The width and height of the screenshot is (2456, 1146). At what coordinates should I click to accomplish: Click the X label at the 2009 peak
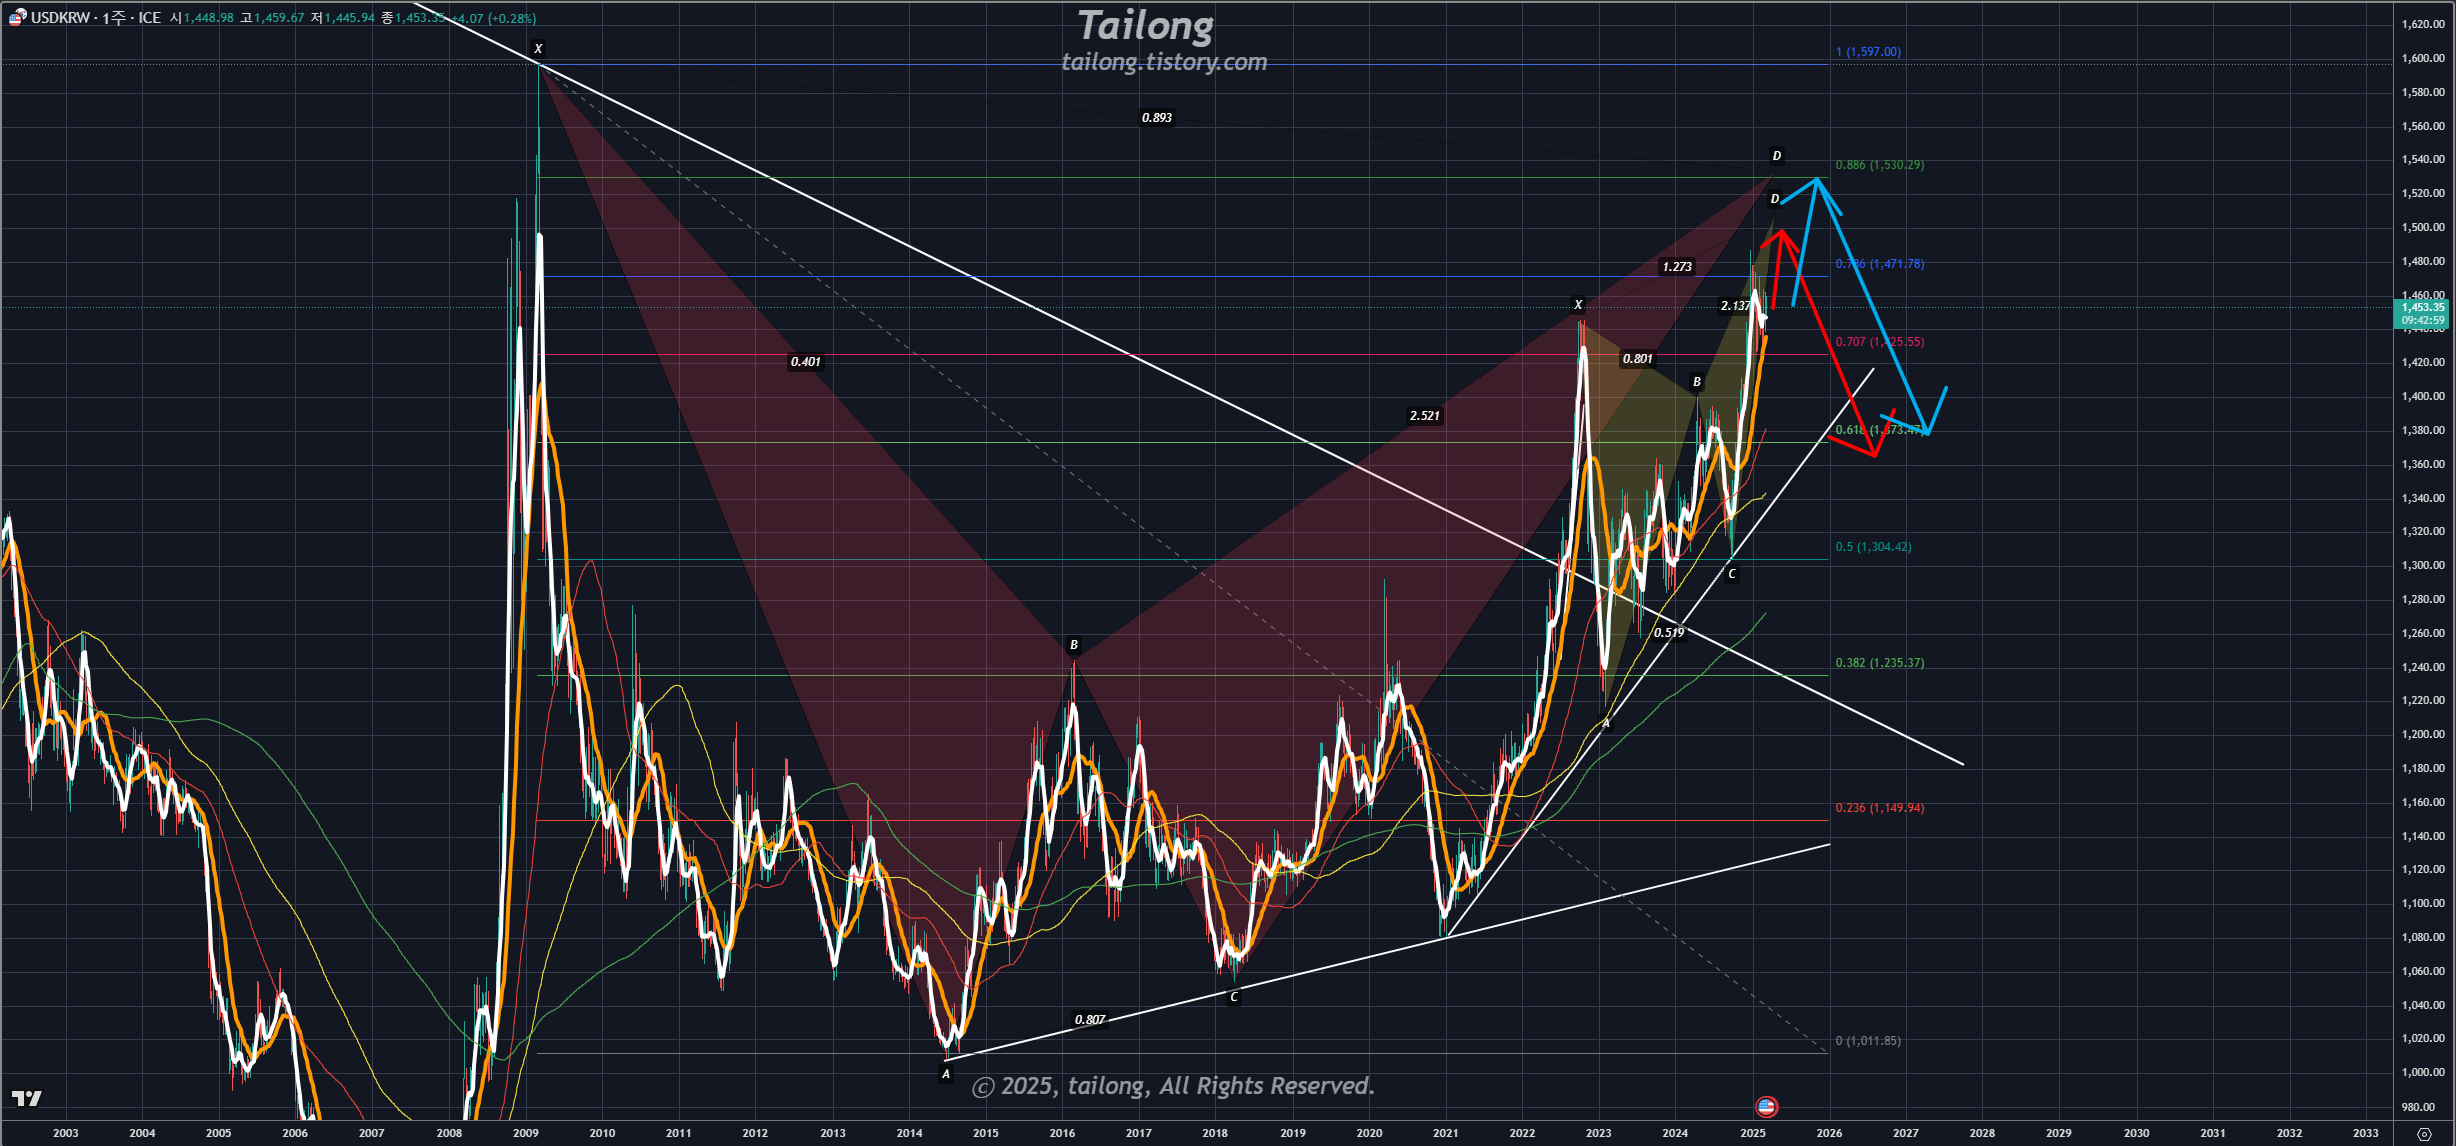tap(538, 49)
